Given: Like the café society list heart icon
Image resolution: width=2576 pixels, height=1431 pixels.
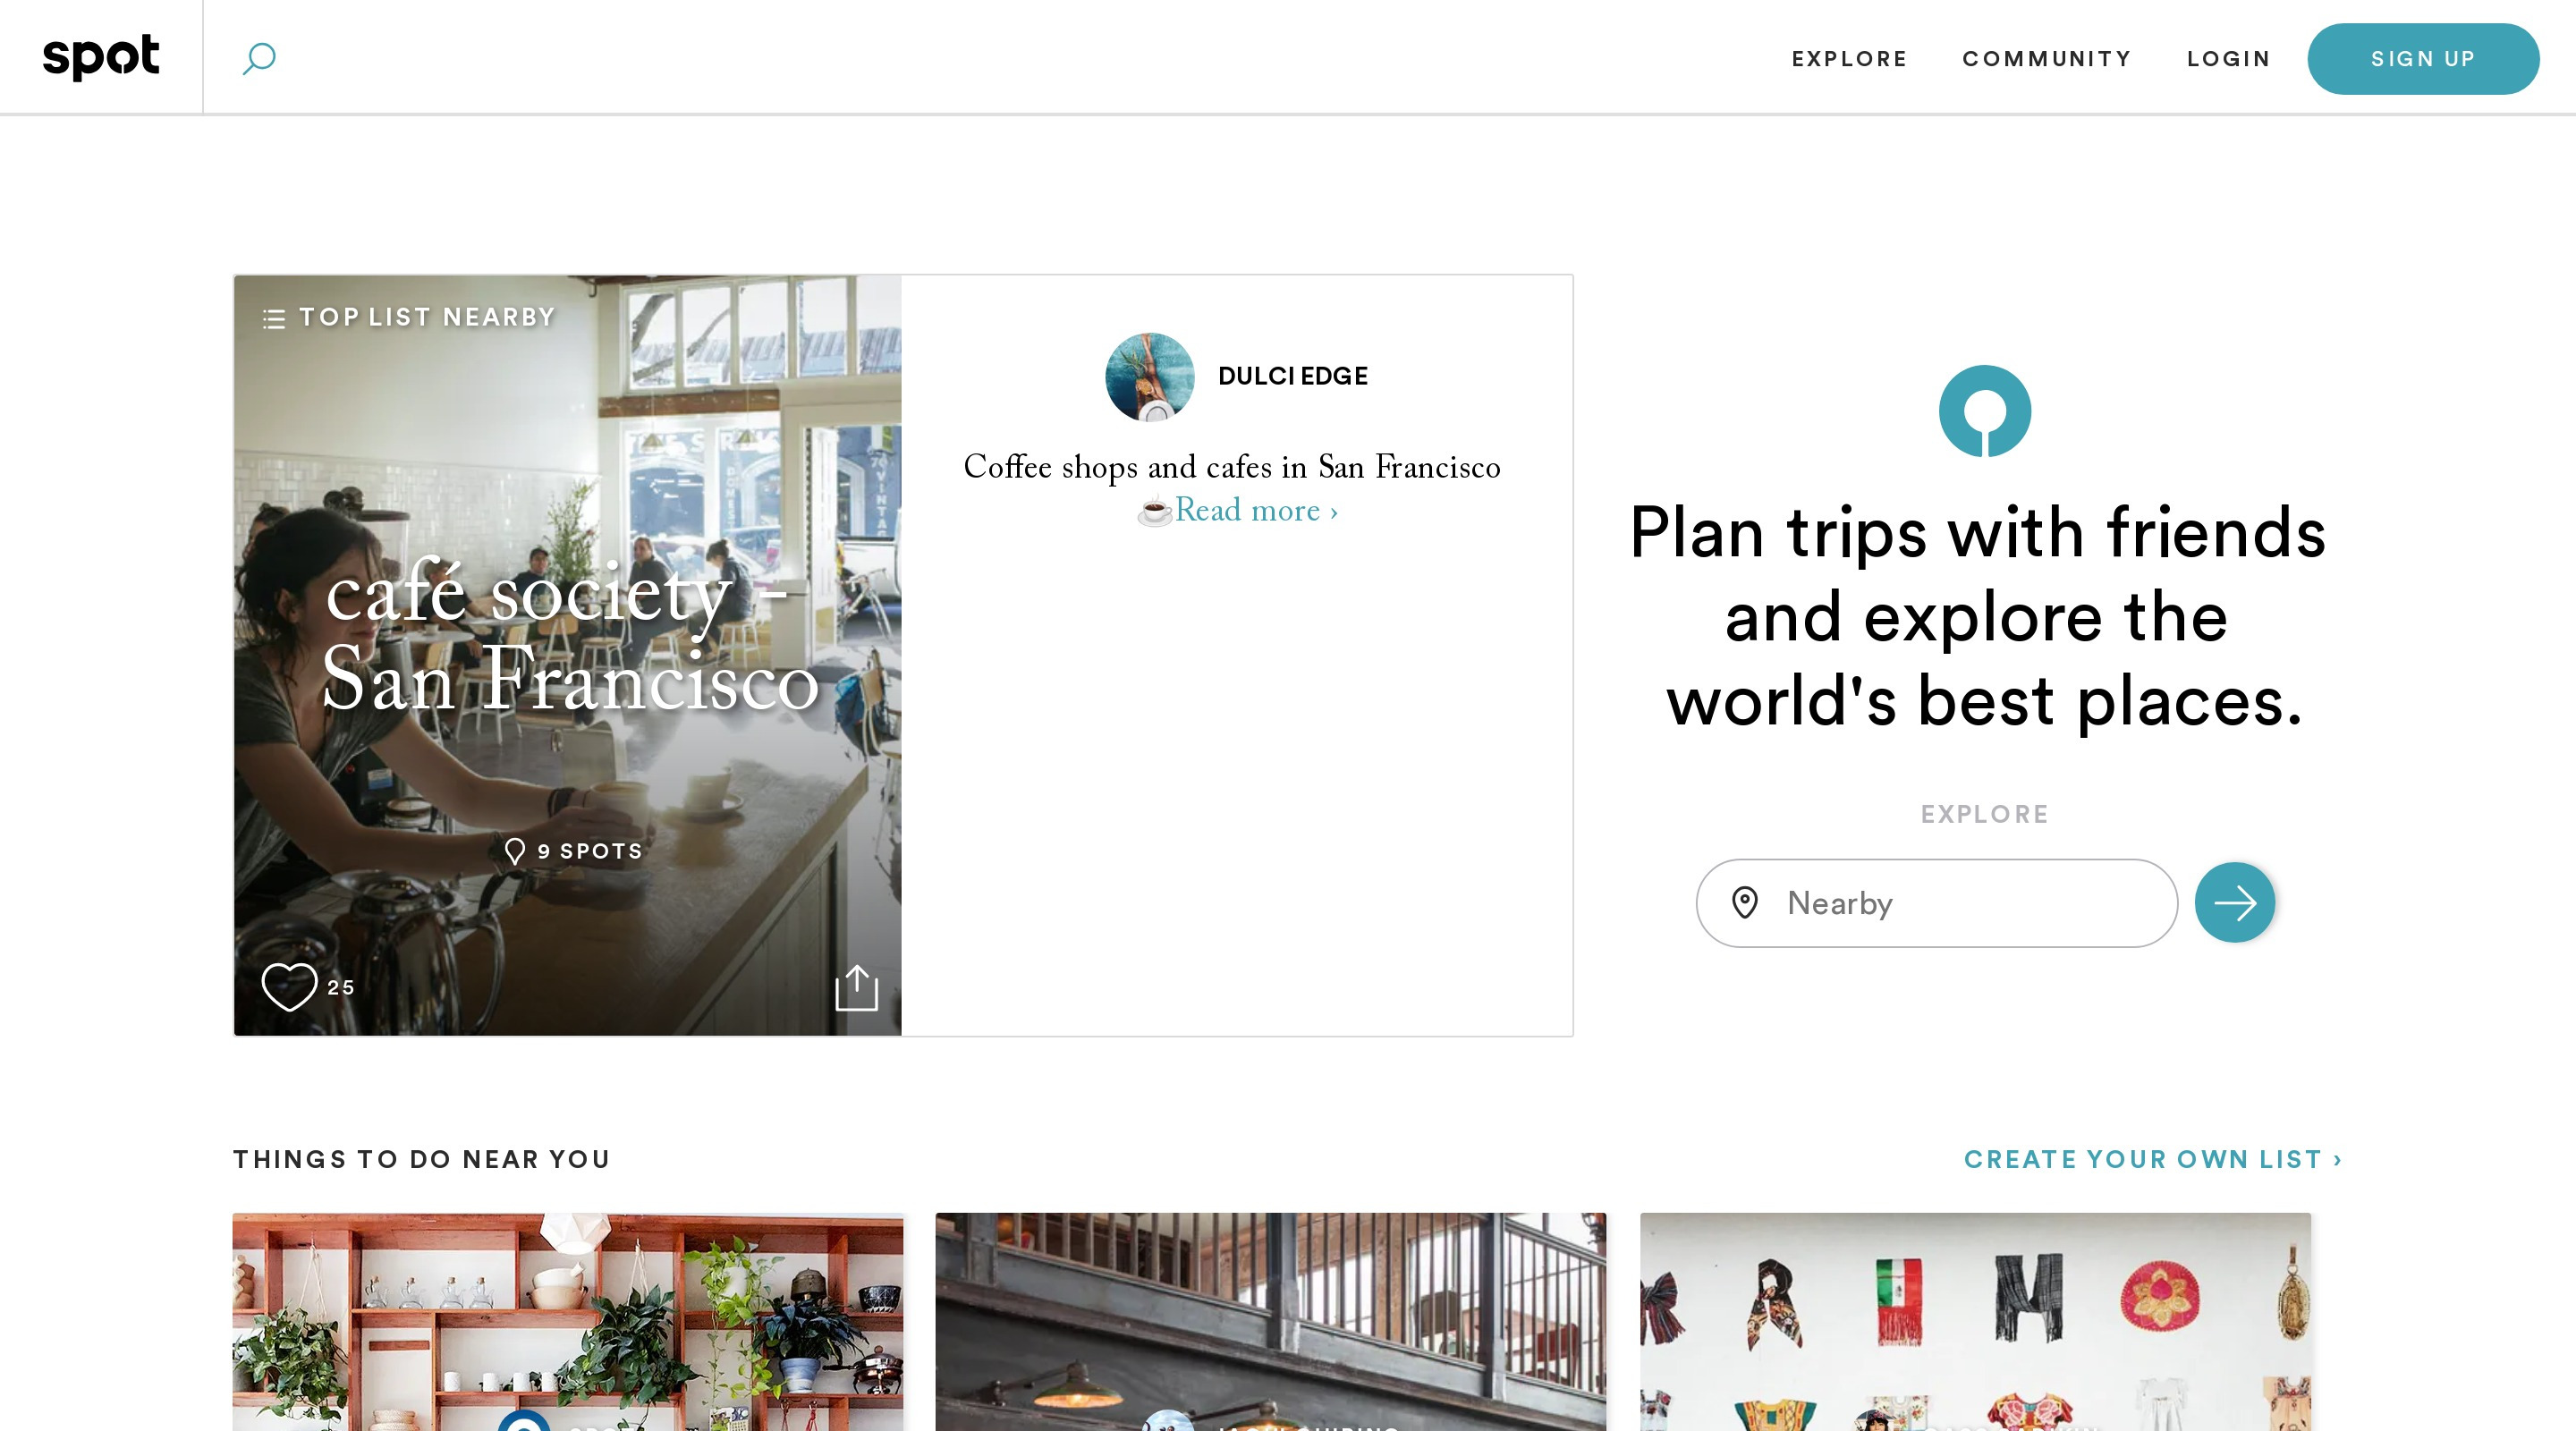Looking at the screenshot, I should point(289,987).
